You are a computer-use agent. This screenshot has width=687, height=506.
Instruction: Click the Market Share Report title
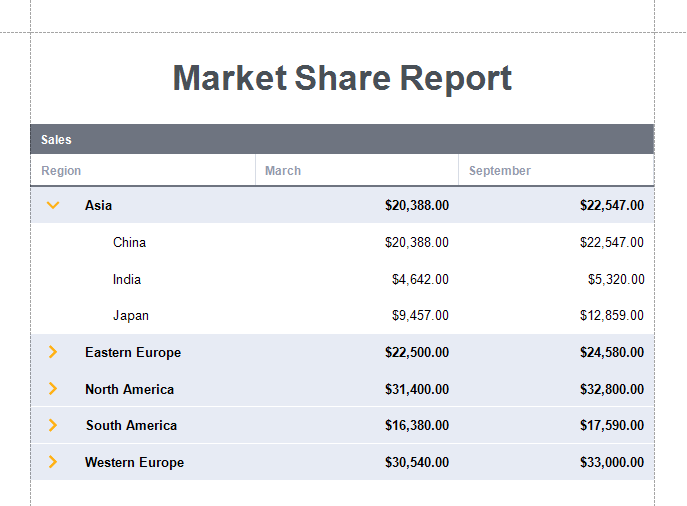tap(342, 78)
